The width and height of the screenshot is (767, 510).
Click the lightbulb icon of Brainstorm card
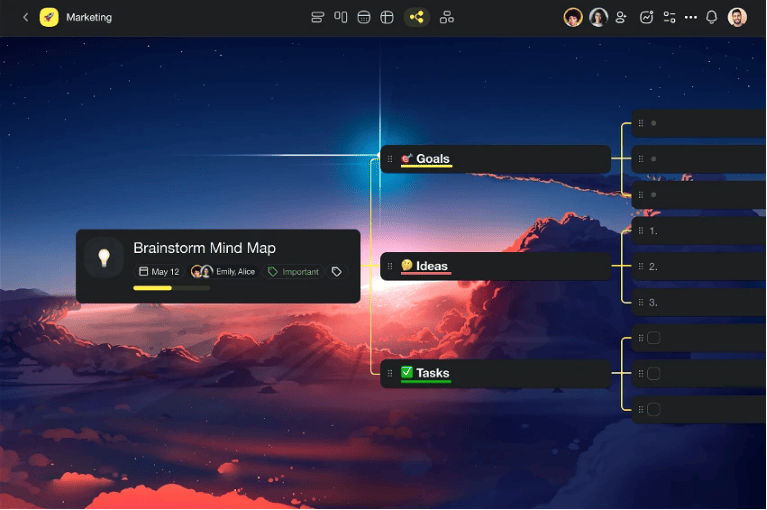point(104,257)
